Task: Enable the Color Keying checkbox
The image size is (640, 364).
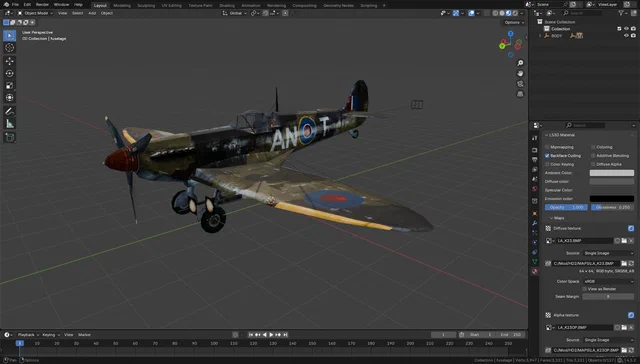Action: click(x=547, y=164)
